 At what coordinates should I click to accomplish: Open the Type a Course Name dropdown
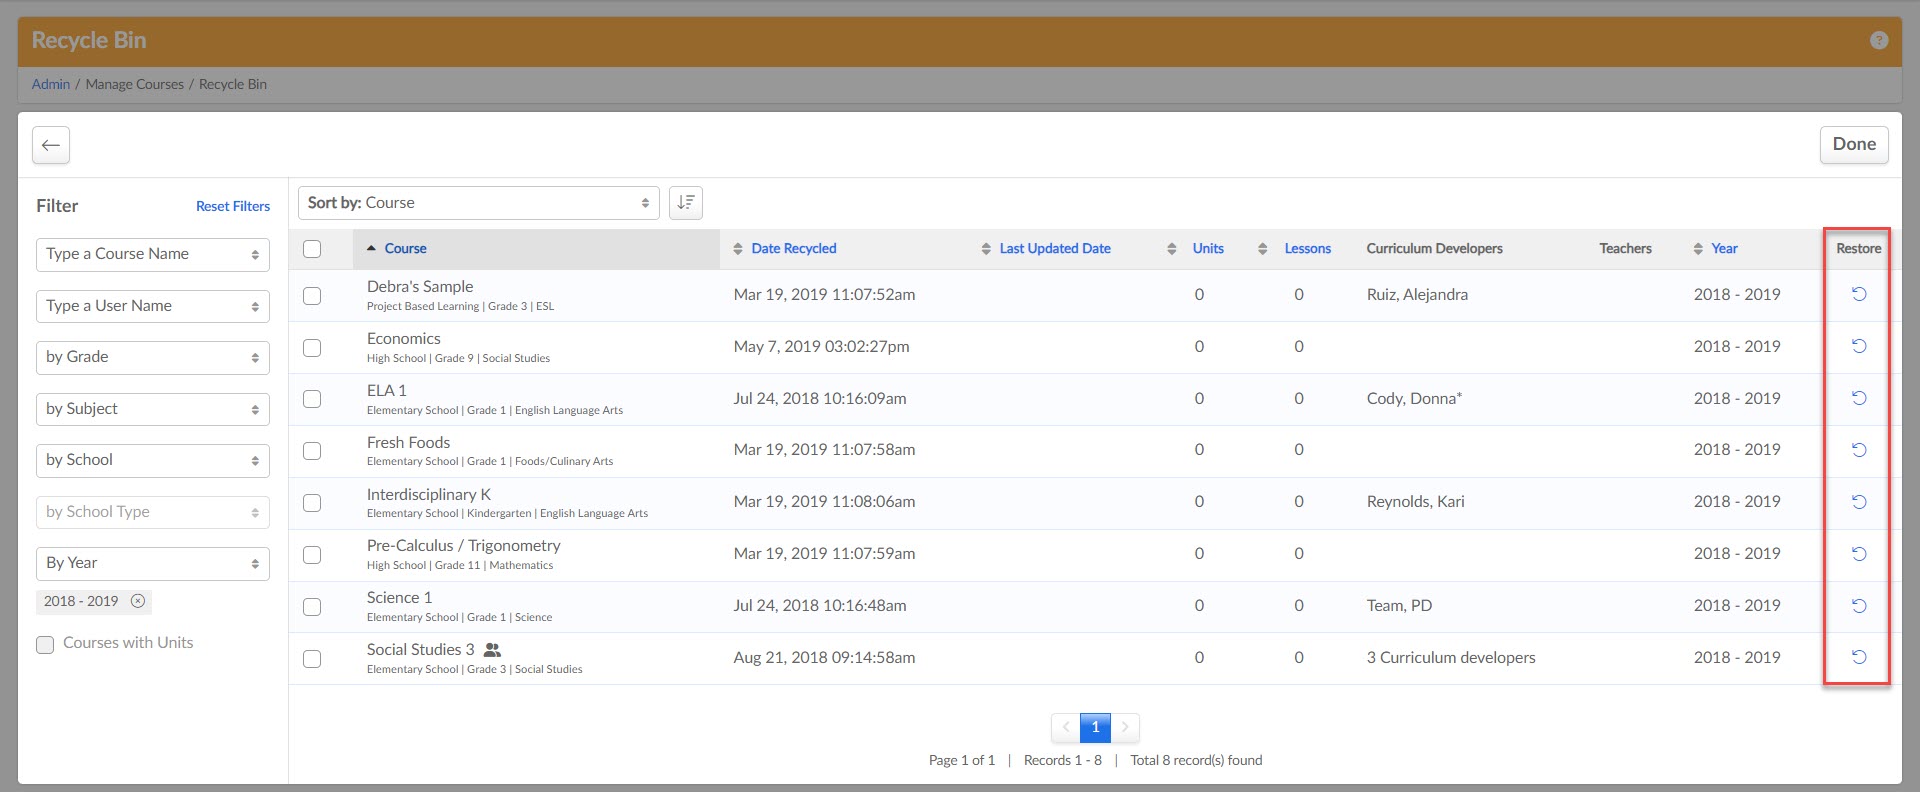[153, 254]
